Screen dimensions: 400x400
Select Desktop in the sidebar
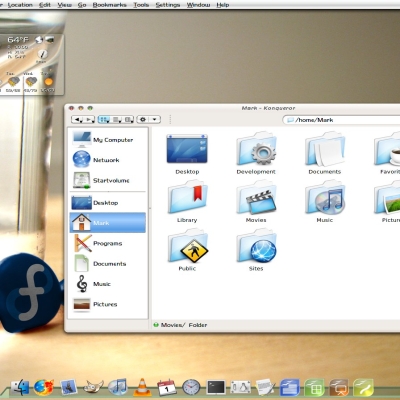point(108,203)
